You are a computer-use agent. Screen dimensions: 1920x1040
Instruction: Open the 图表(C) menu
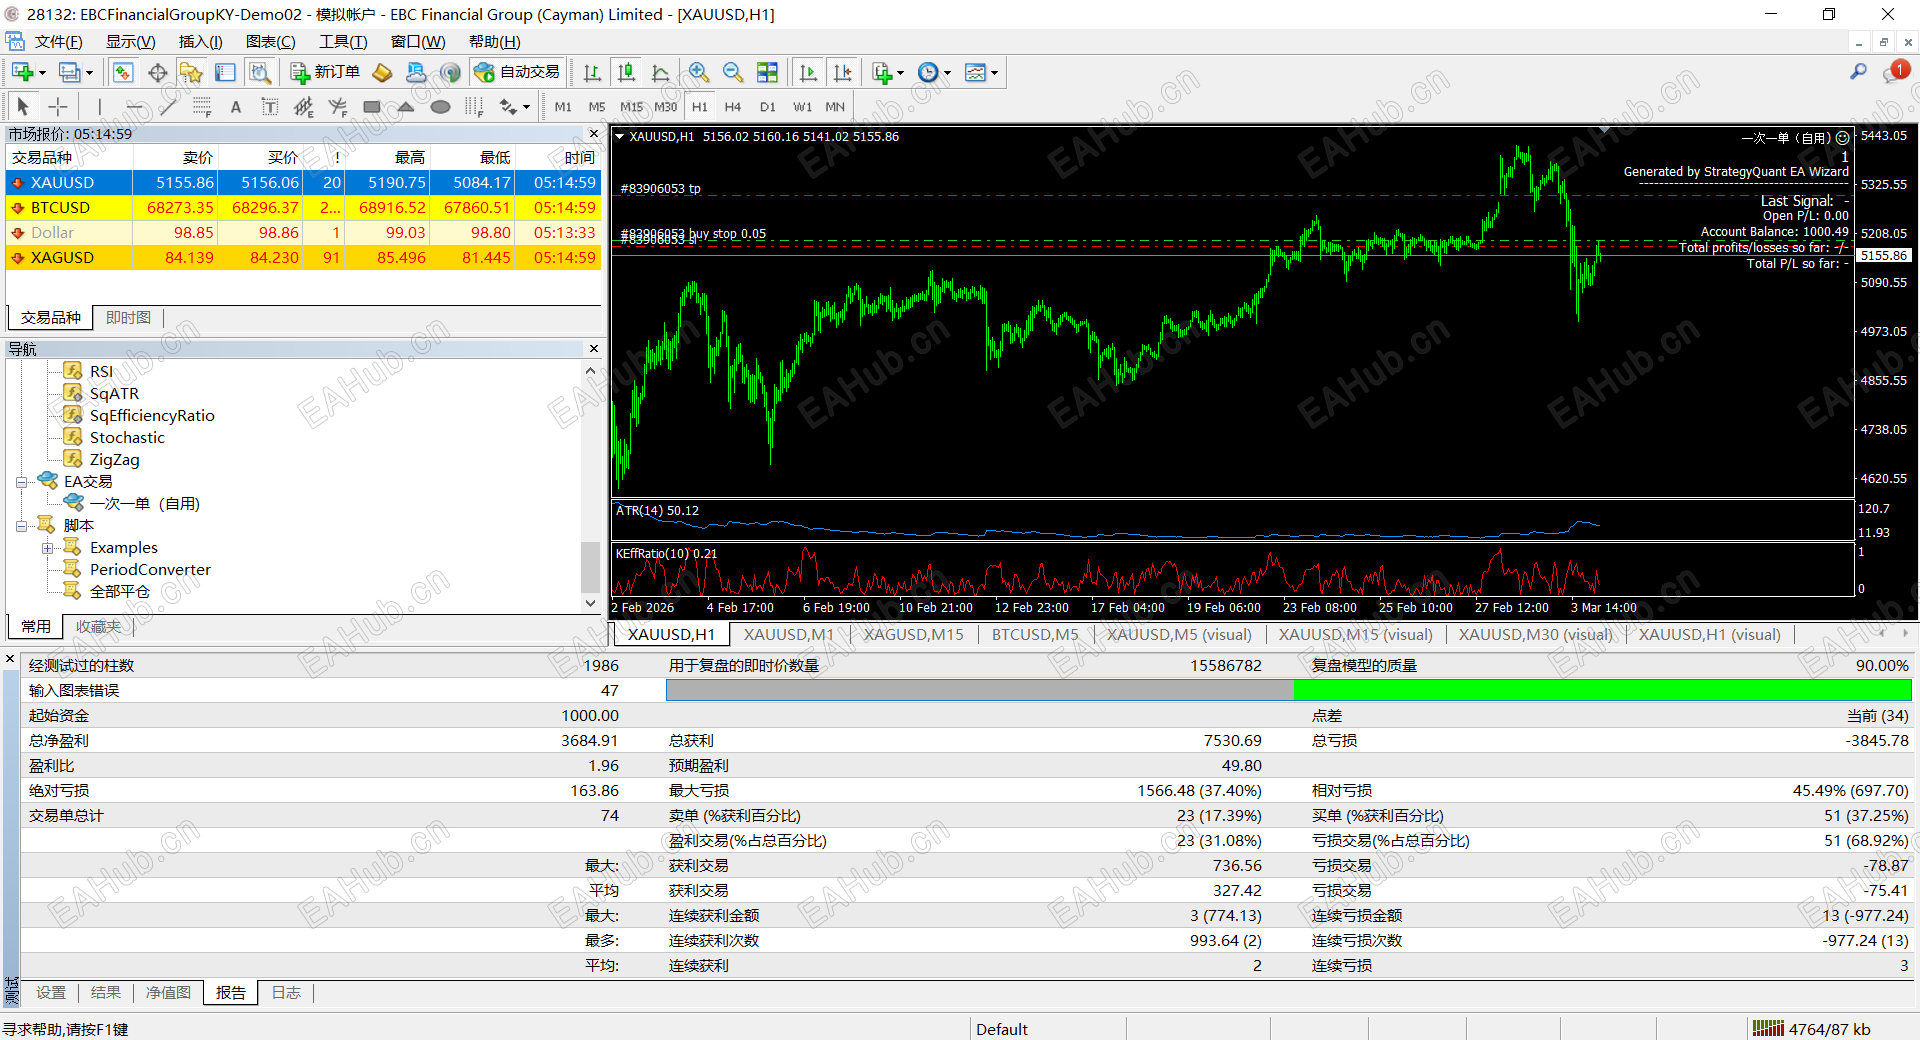coord(270,41)
